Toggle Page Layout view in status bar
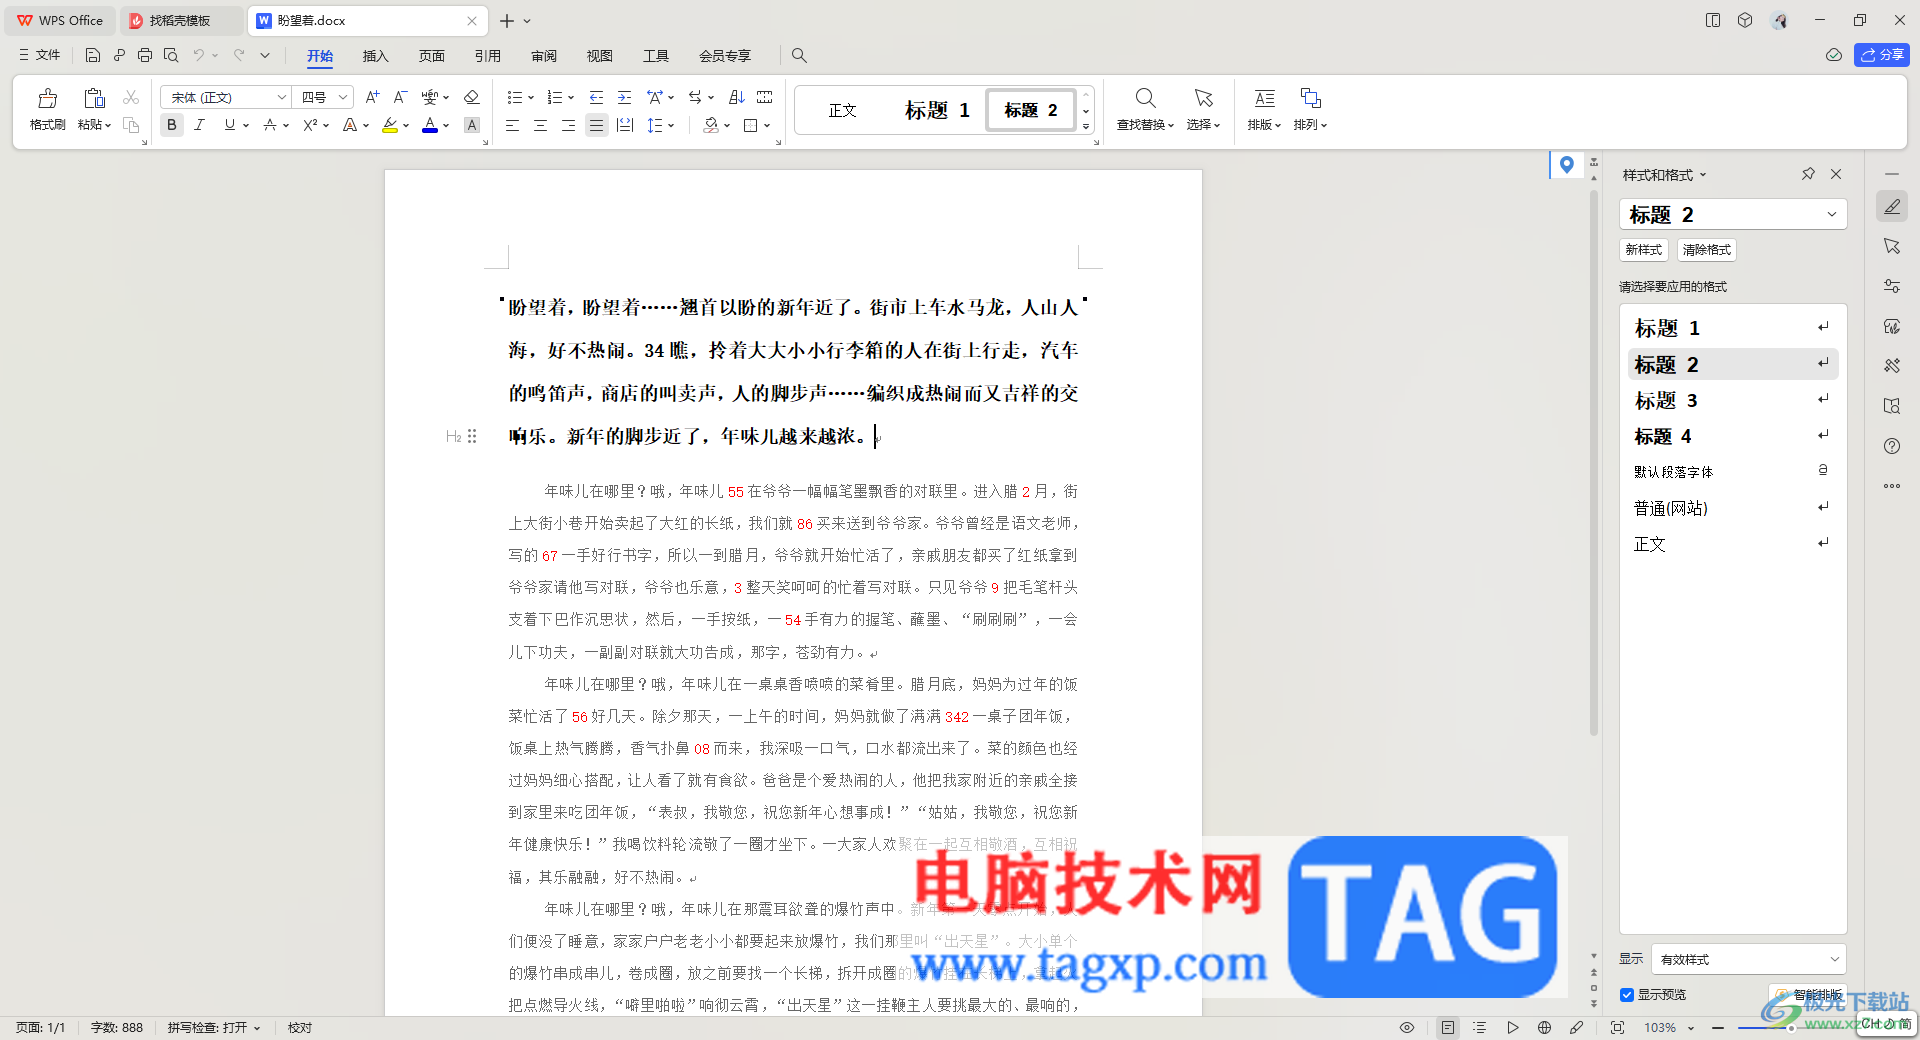Image resolution: width=1920 pixels, height=1040 pixels. tap(1447, 1027)
